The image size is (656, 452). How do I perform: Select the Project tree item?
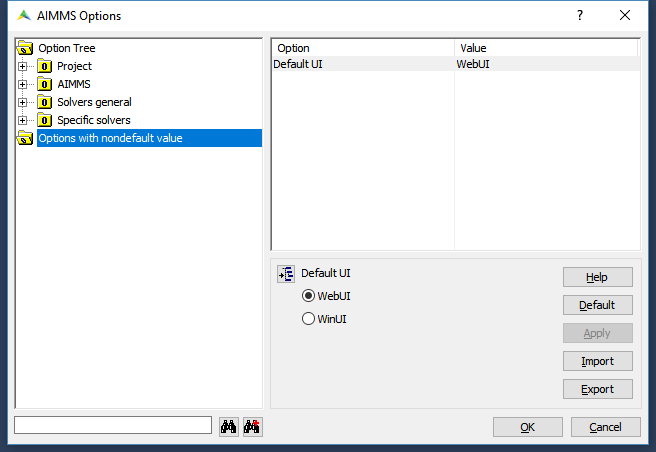pos(74,66)
